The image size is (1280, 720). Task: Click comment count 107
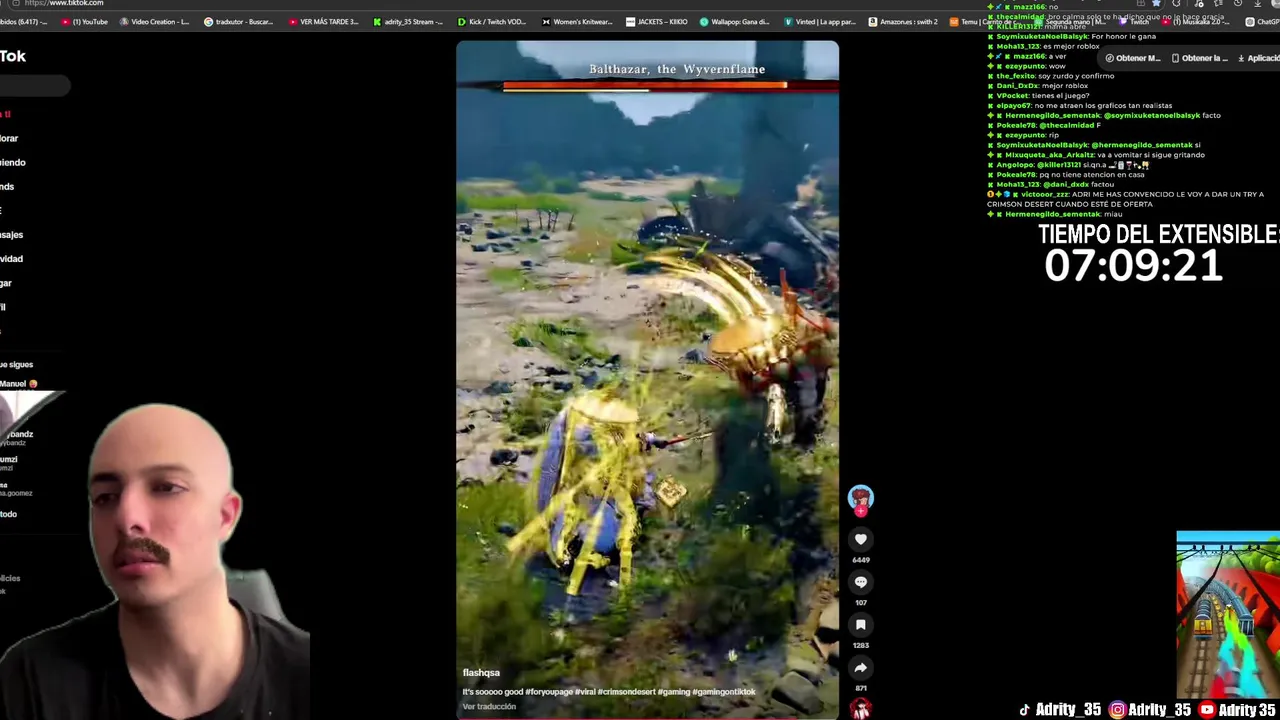tap(860, 603)
